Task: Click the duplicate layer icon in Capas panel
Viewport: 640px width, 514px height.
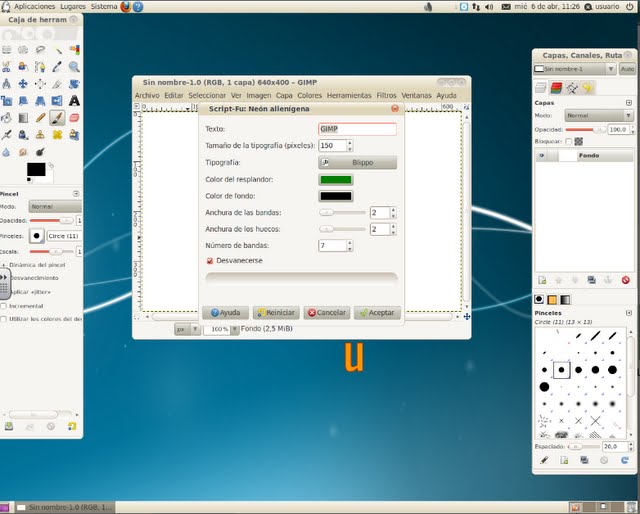Action: (591, 280)
